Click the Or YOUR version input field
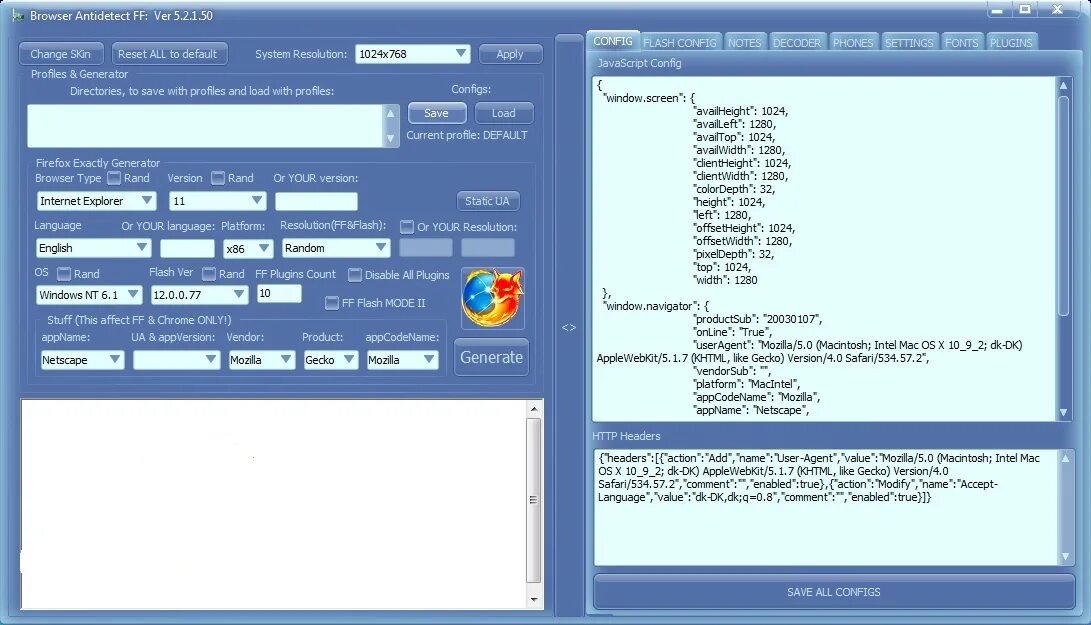The image size is (1091, 625). (x=317, y=201)
